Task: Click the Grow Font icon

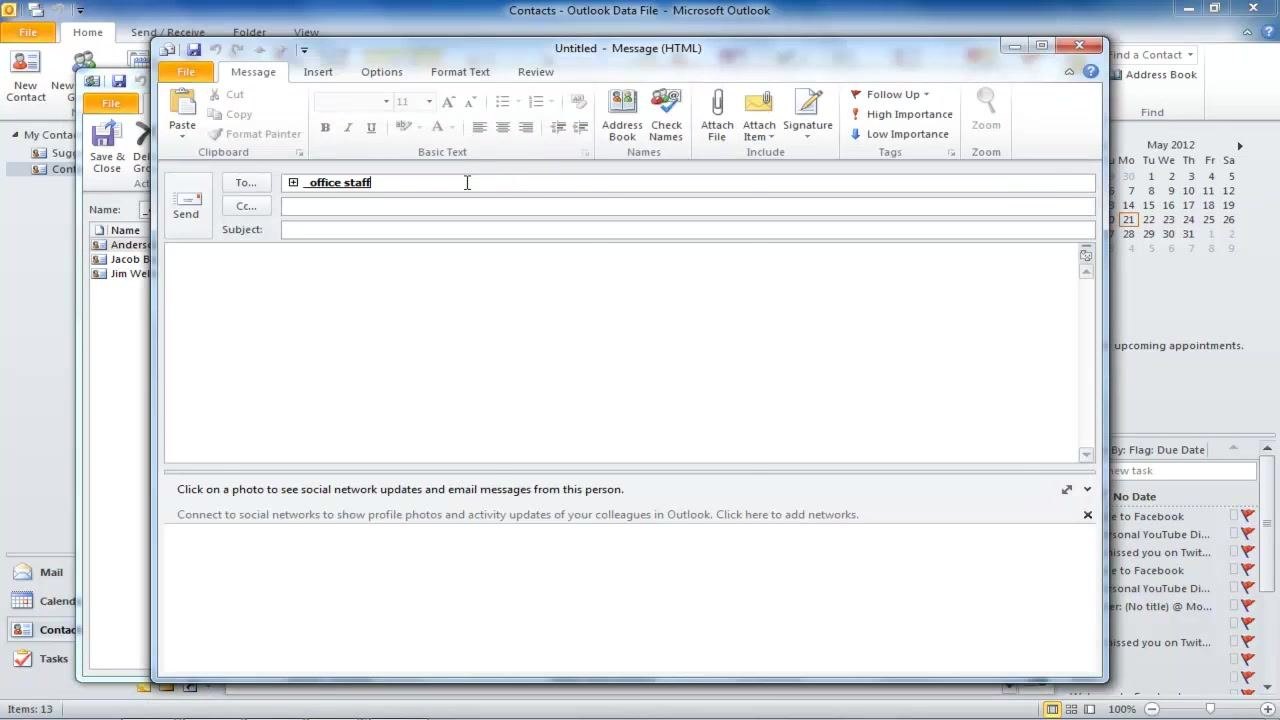Action: 448,102
